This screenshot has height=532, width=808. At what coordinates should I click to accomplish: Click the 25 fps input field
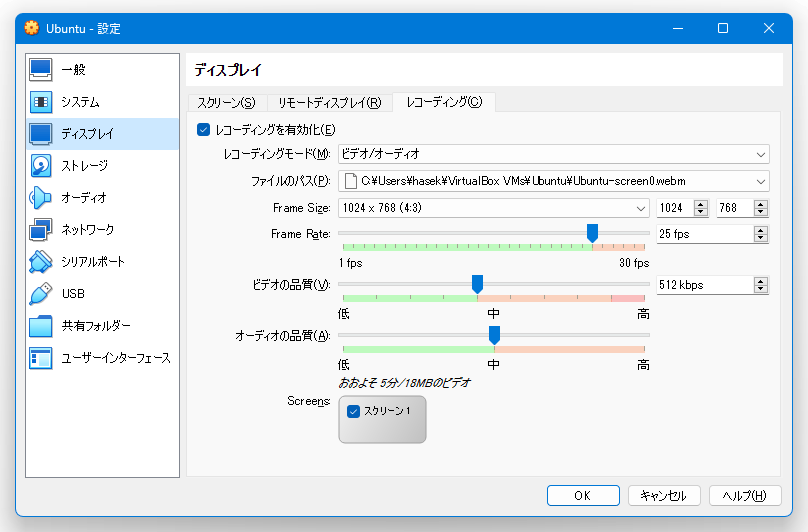[705, 234]
